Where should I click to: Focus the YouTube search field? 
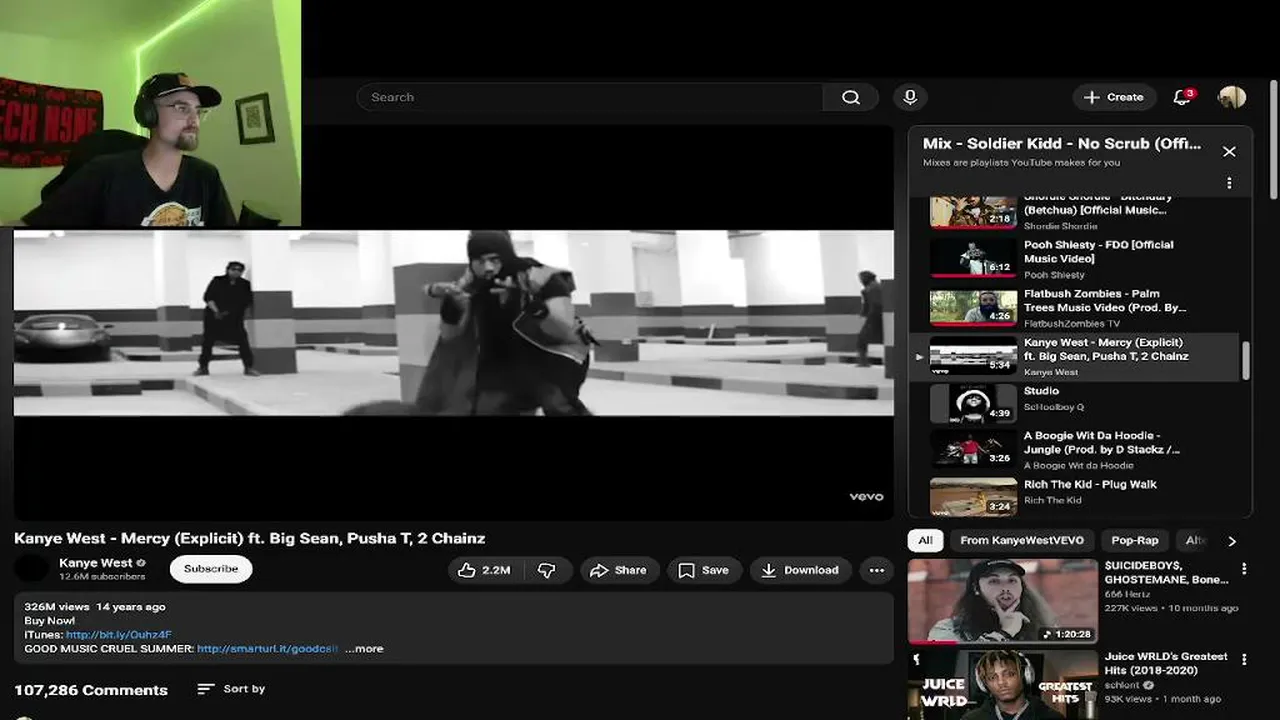click(590, 97)
